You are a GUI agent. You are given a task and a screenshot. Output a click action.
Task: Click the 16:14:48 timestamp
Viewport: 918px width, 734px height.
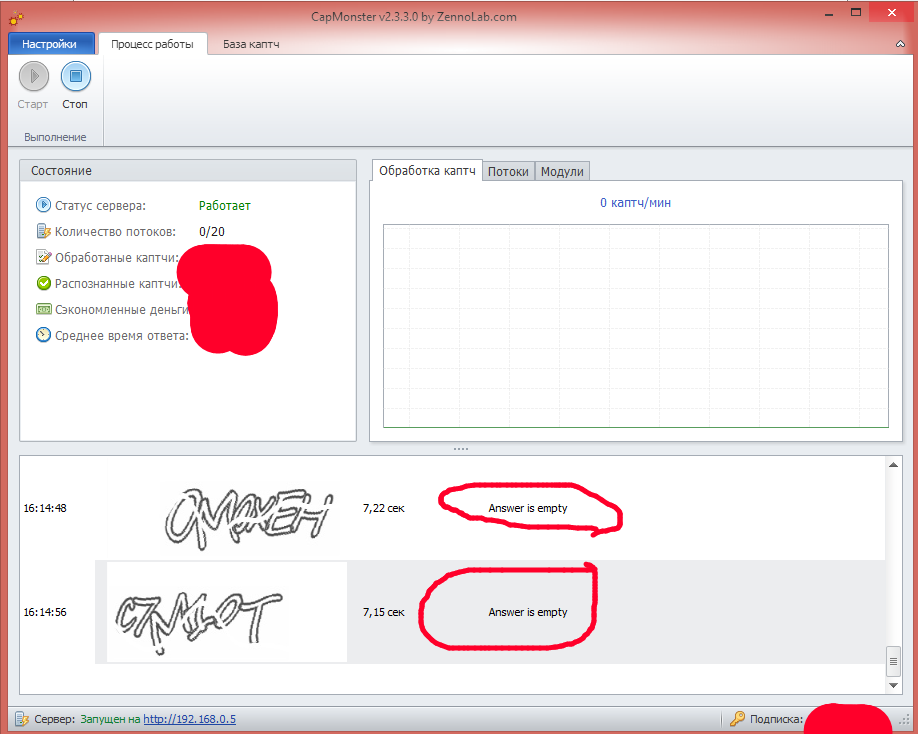tap(45, 508)
